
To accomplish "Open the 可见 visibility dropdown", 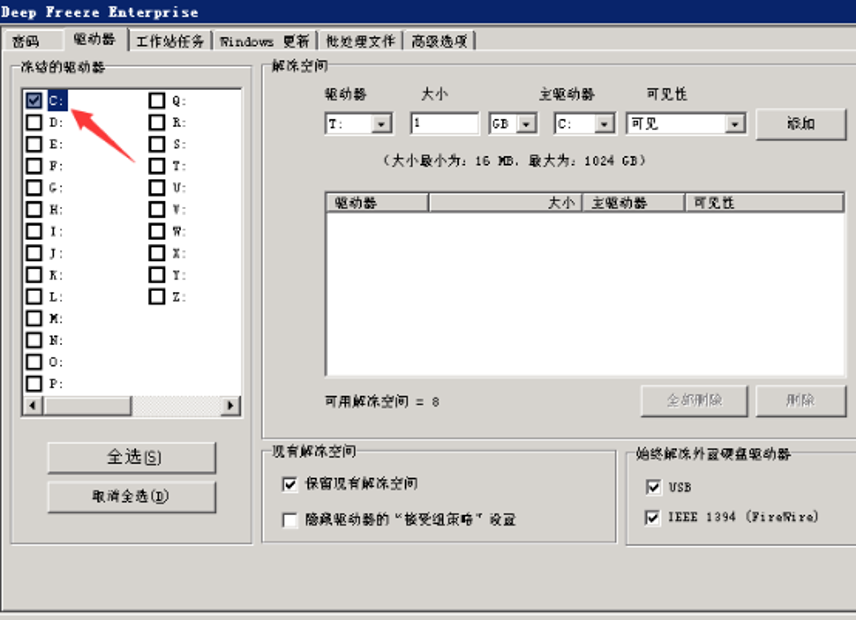I will point(735,124).
